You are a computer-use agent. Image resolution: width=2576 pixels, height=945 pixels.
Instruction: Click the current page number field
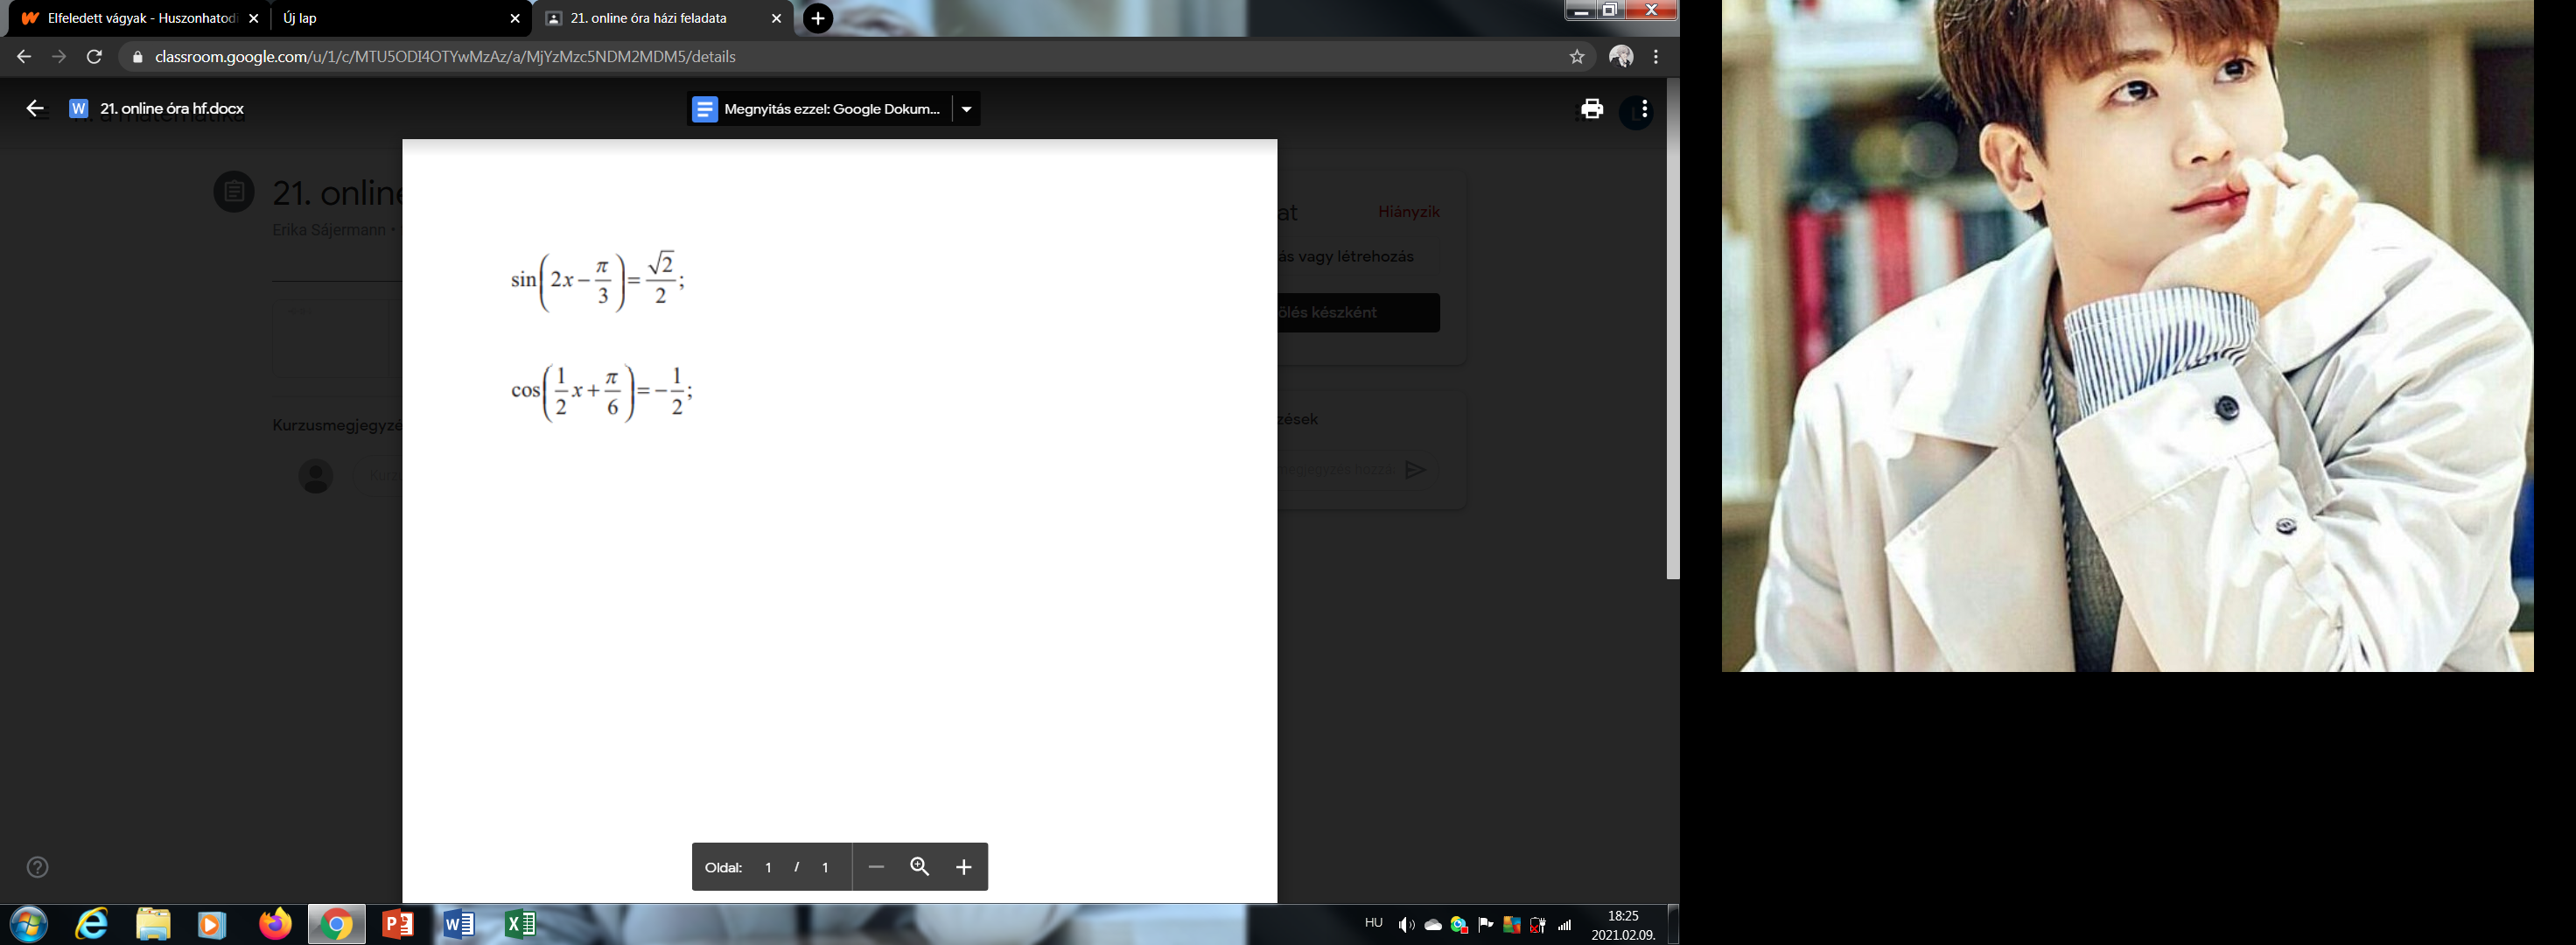pos(768,867)
